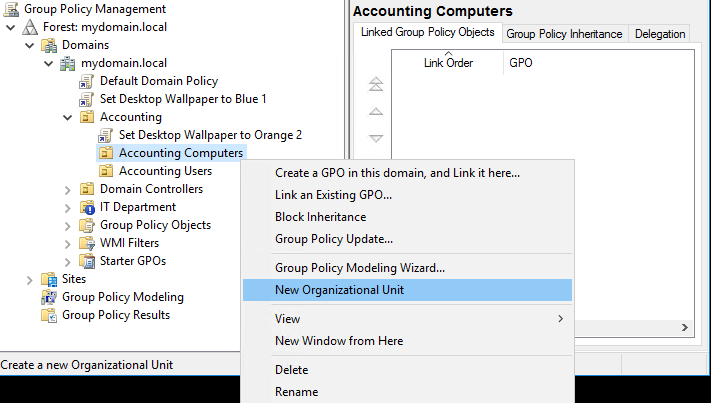Image resolution: width=711 pixels, height=403 pixels.
Task: Switch to Group Policy Inheritance tab
Action: click(x=565, y=34)
